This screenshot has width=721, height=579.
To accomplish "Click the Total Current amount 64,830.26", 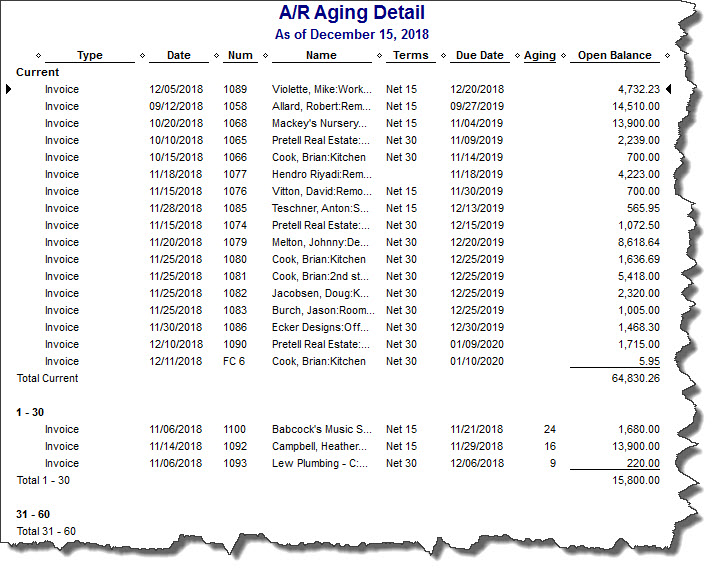I will pyautogui.click(x=632, y=379).
